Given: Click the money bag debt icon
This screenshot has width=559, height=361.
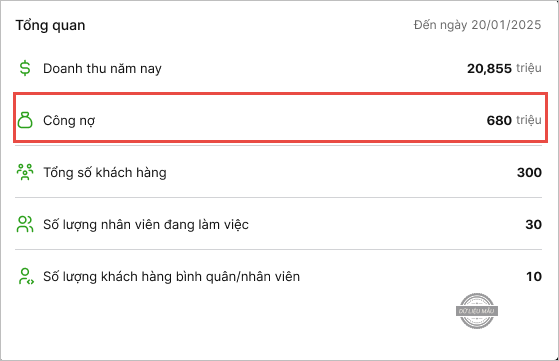Looking at the screenshot, I should 25,120.
